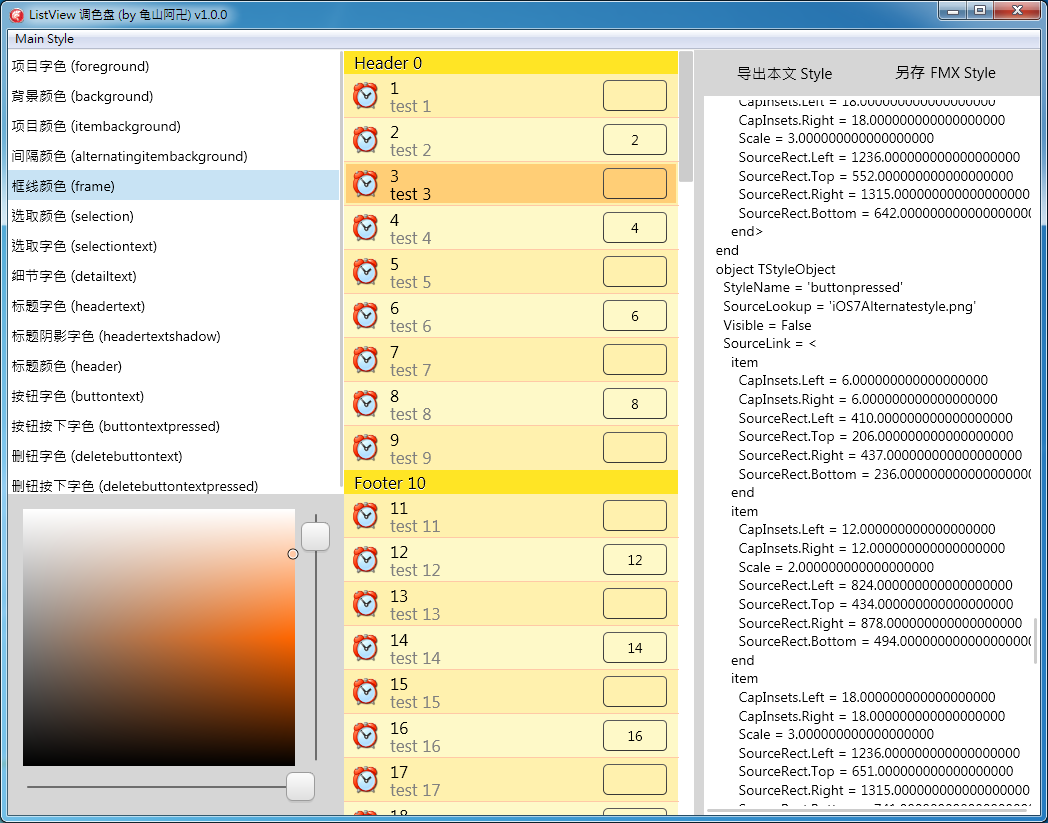The image size is (1048, 823).
Task: Select list item test 13
Action: (511, 604)
